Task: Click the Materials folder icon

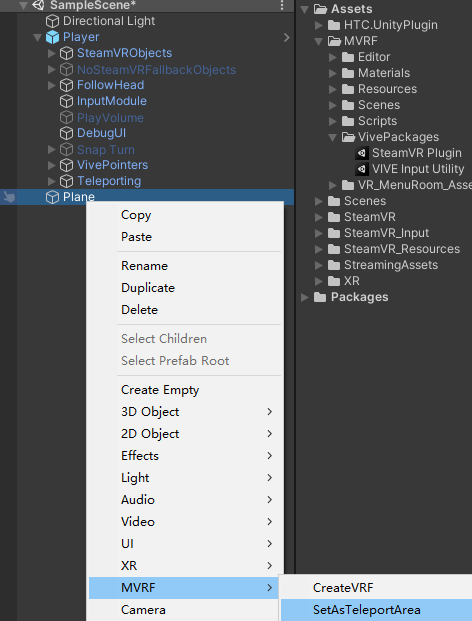Action: click(348, 73)
